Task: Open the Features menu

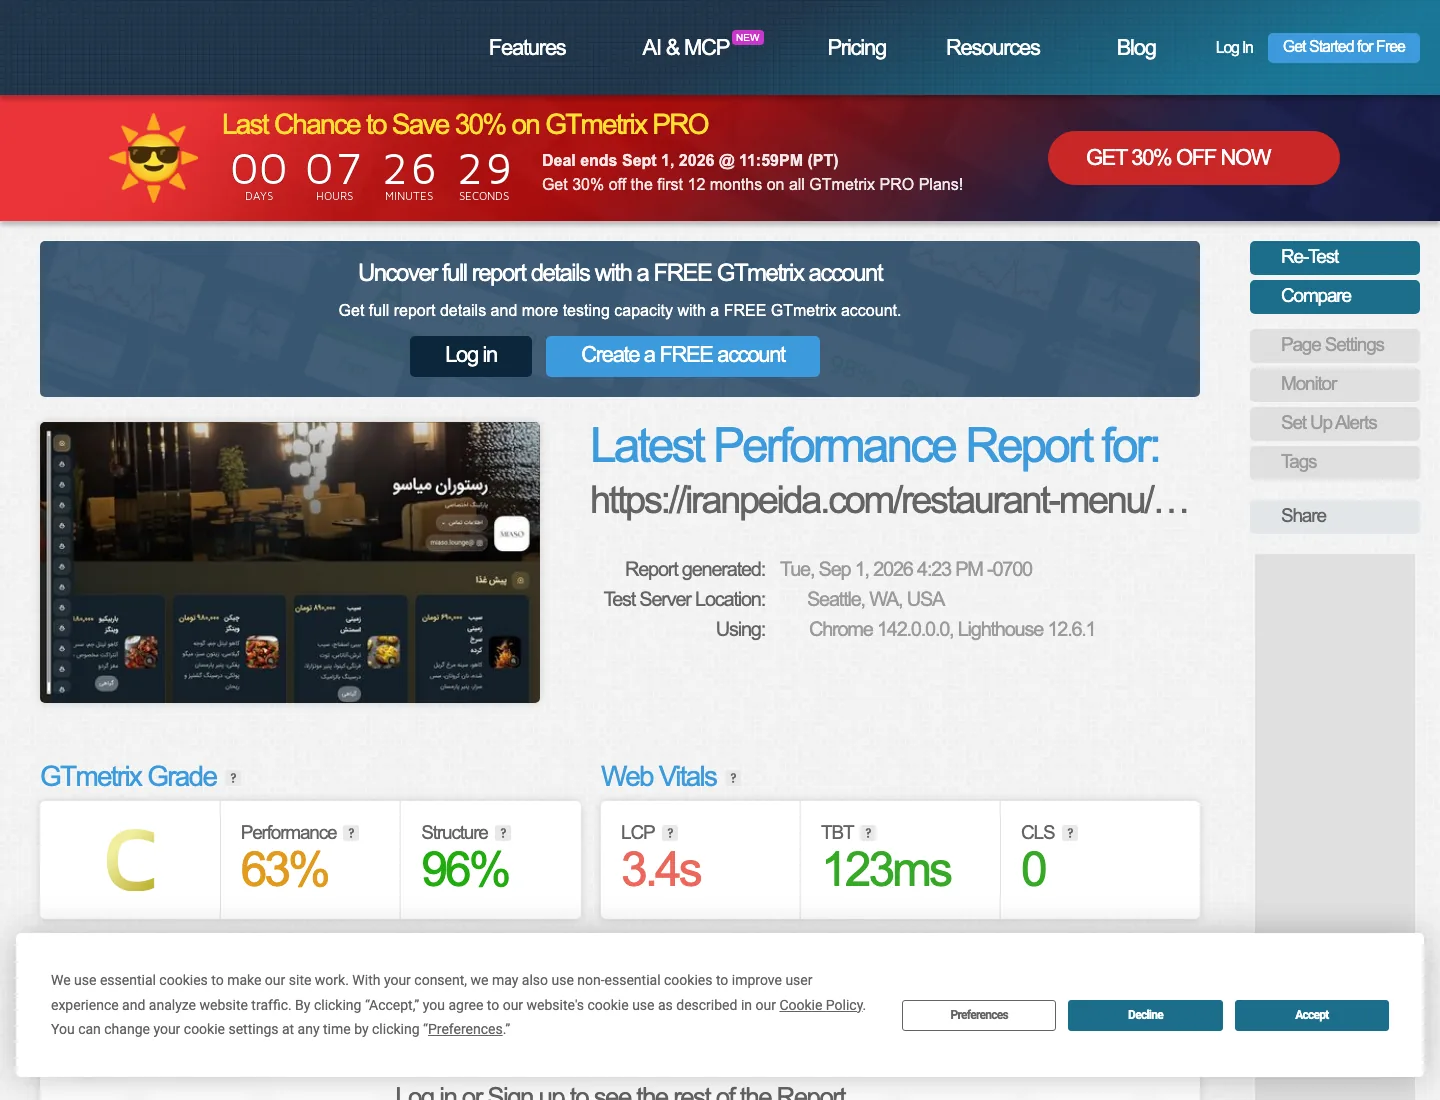Action: 527,48
